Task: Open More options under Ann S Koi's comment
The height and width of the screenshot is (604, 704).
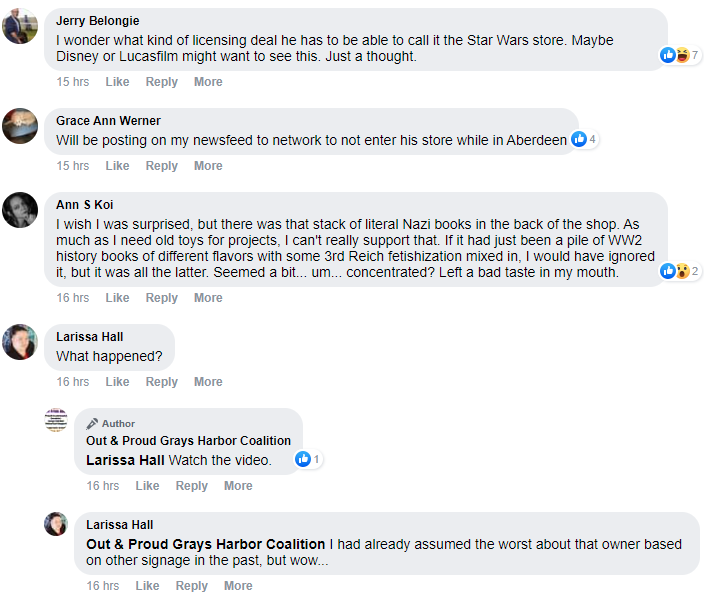Action: (208, 298)
